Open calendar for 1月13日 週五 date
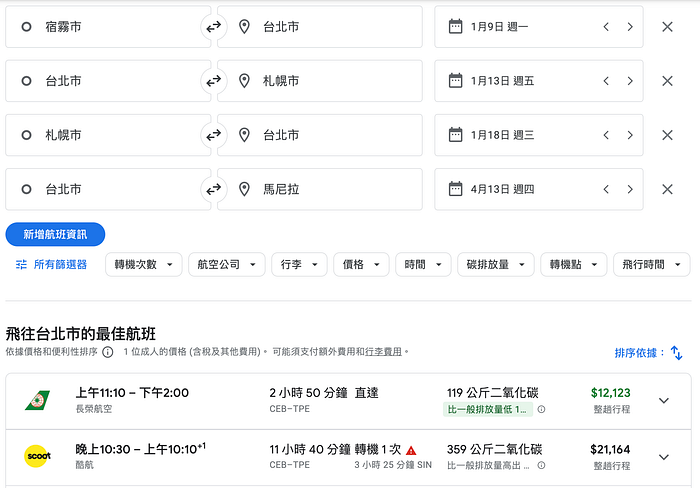 coord(455,81)
